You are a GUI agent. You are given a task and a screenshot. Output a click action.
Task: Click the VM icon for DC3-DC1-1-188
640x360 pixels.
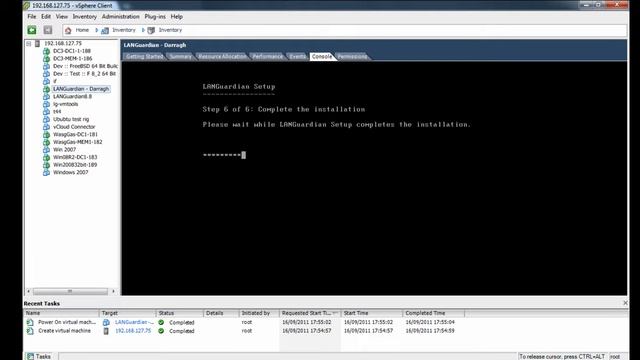point(47,51)
